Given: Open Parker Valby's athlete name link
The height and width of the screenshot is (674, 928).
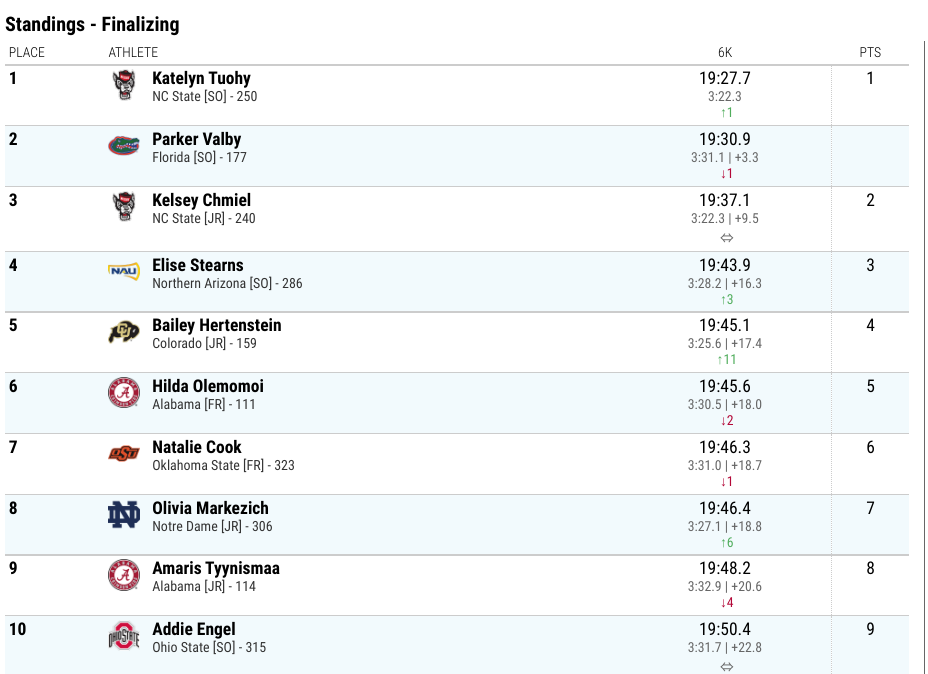Looking at the screenshot, I should (196, 139).
